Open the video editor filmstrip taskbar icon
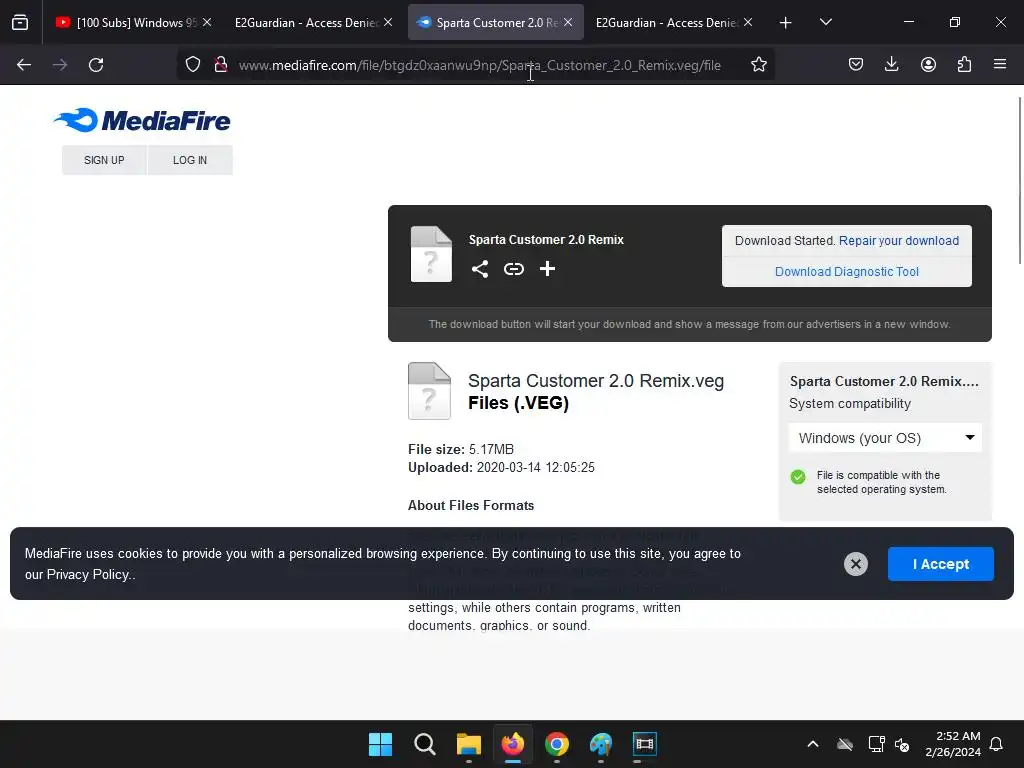 645,744
